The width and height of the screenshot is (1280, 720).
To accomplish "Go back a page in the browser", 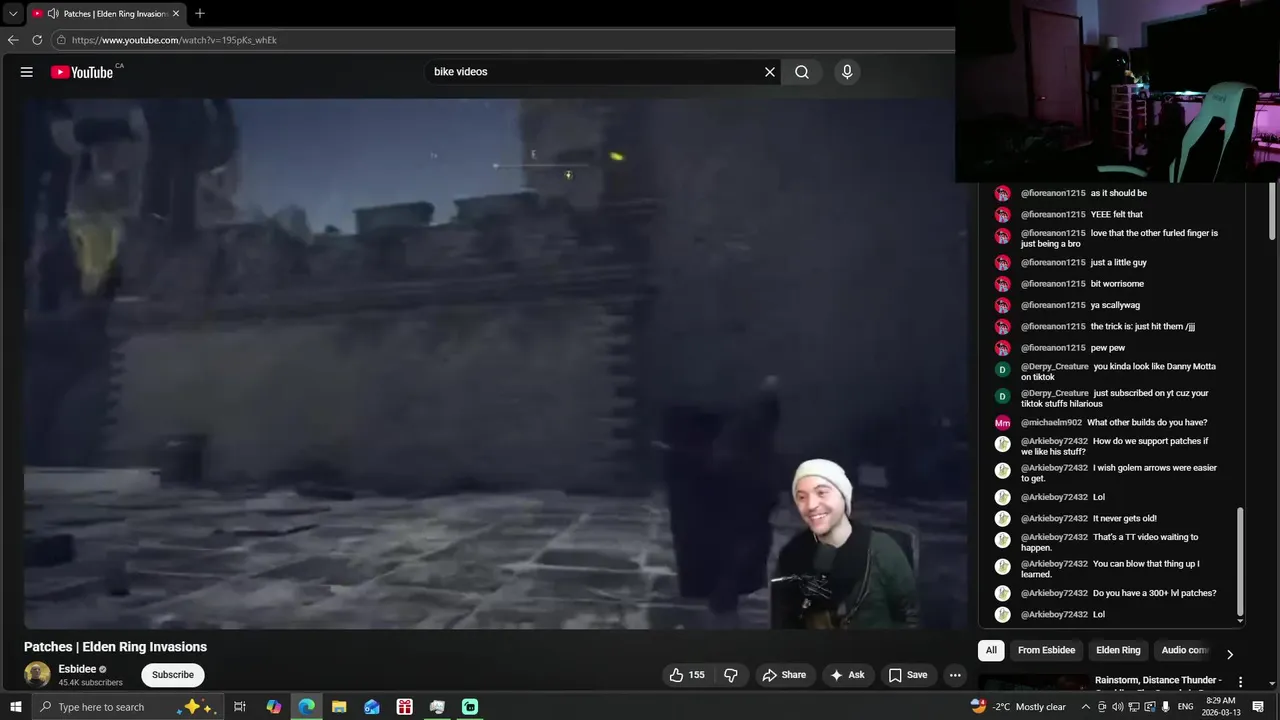I will (13, 40).
